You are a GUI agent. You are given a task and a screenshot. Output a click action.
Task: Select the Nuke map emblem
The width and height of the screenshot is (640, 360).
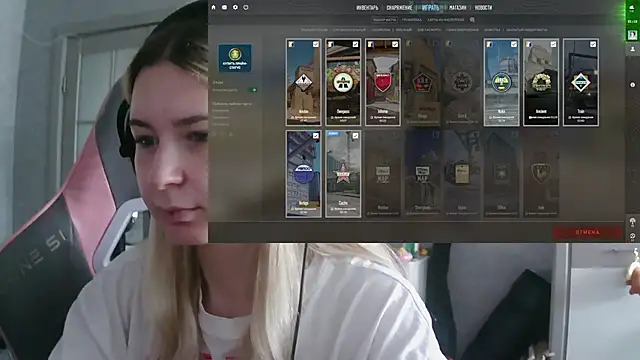coord(501,82)
